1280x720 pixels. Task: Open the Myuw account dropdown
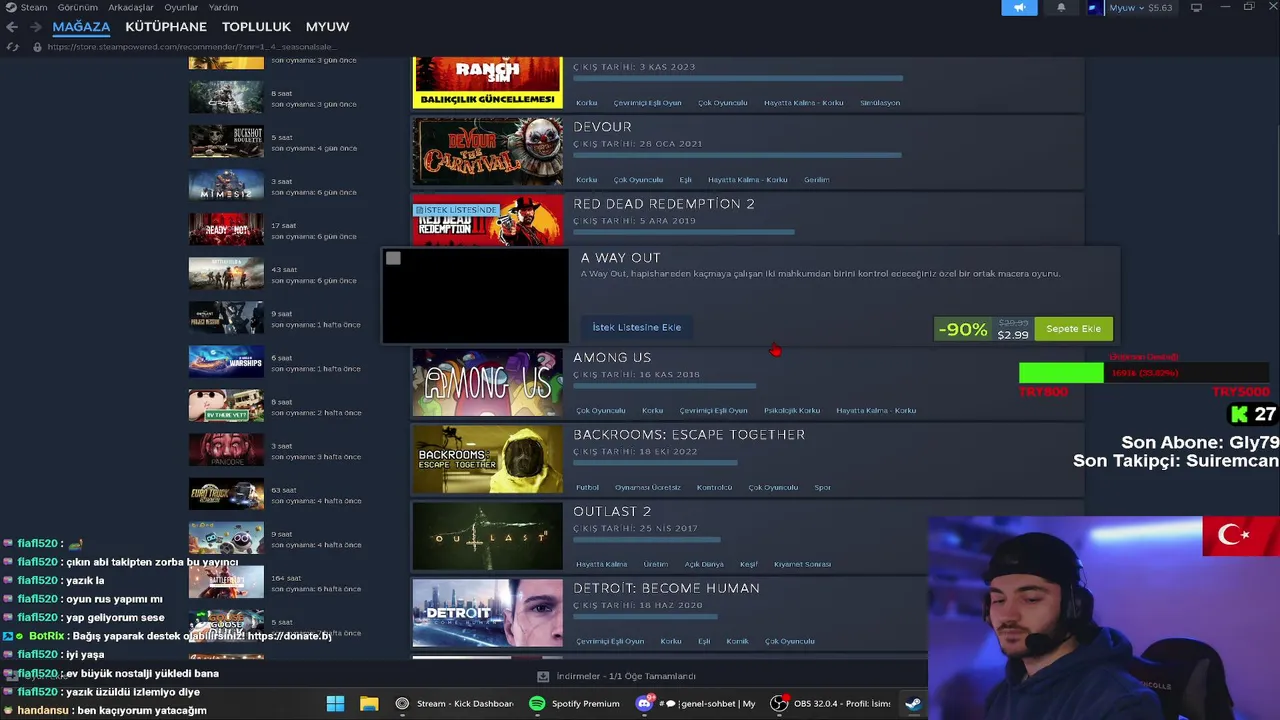click(1128, 7)
